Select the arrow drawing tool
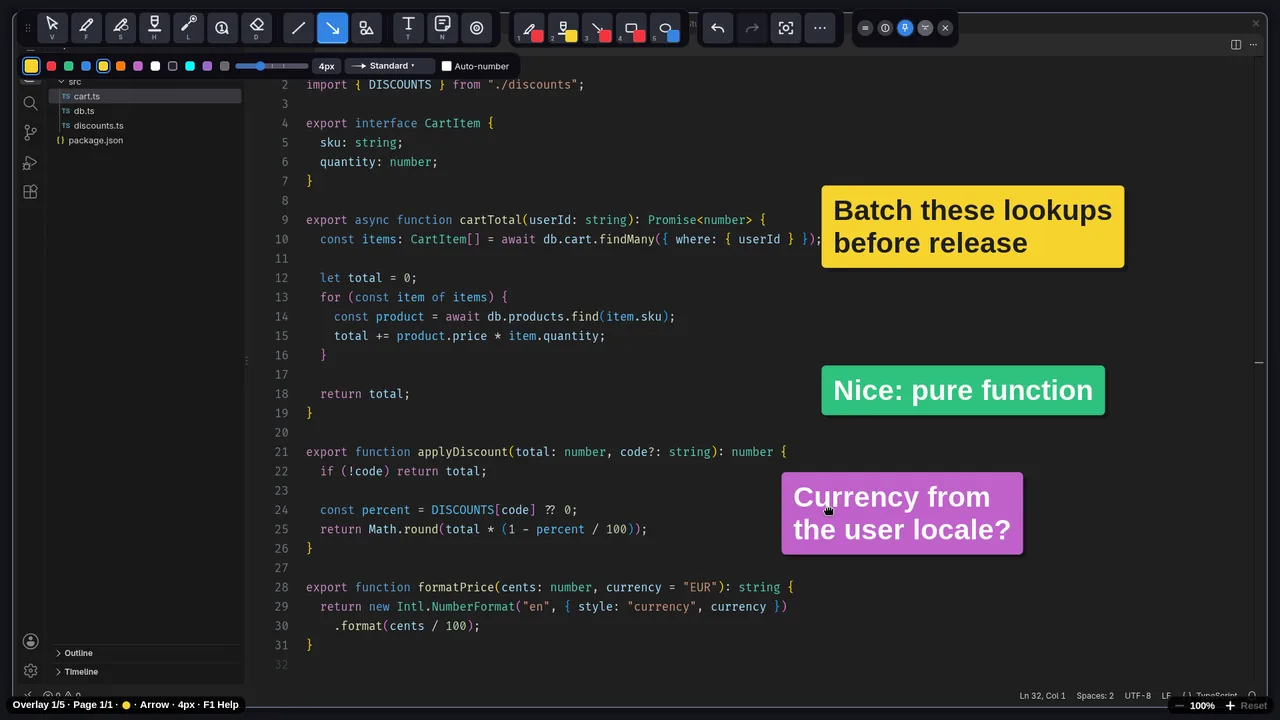This screenshot has width=1280, height=720. [332, 28]
